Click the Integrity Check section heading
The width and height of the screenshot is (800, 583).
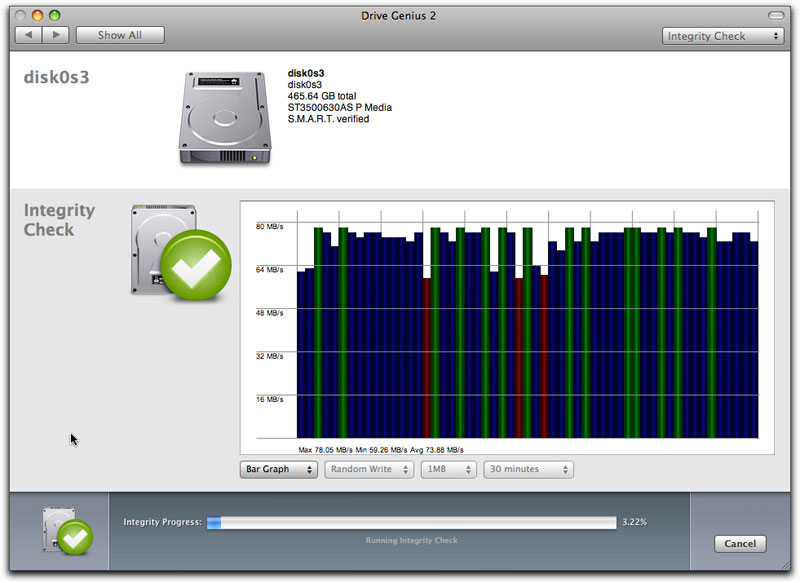pos(59,220)
